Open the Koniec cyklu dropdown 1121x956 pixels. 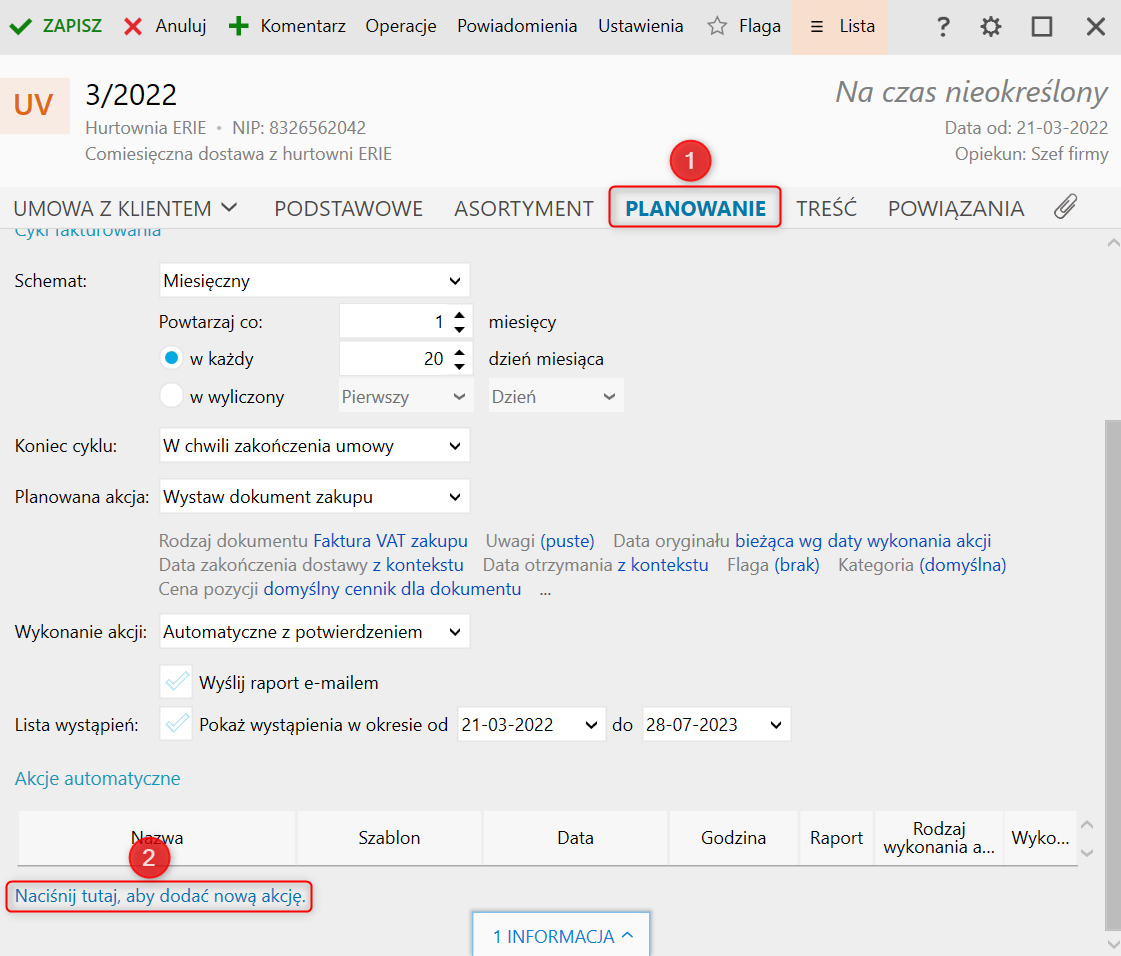[x=315, y=446]
